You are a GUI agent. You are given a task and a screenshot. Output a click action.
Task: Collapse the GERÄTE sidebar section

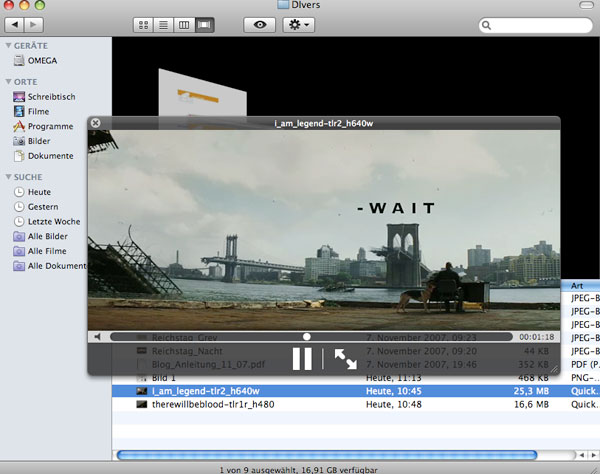tap(8, 46)
